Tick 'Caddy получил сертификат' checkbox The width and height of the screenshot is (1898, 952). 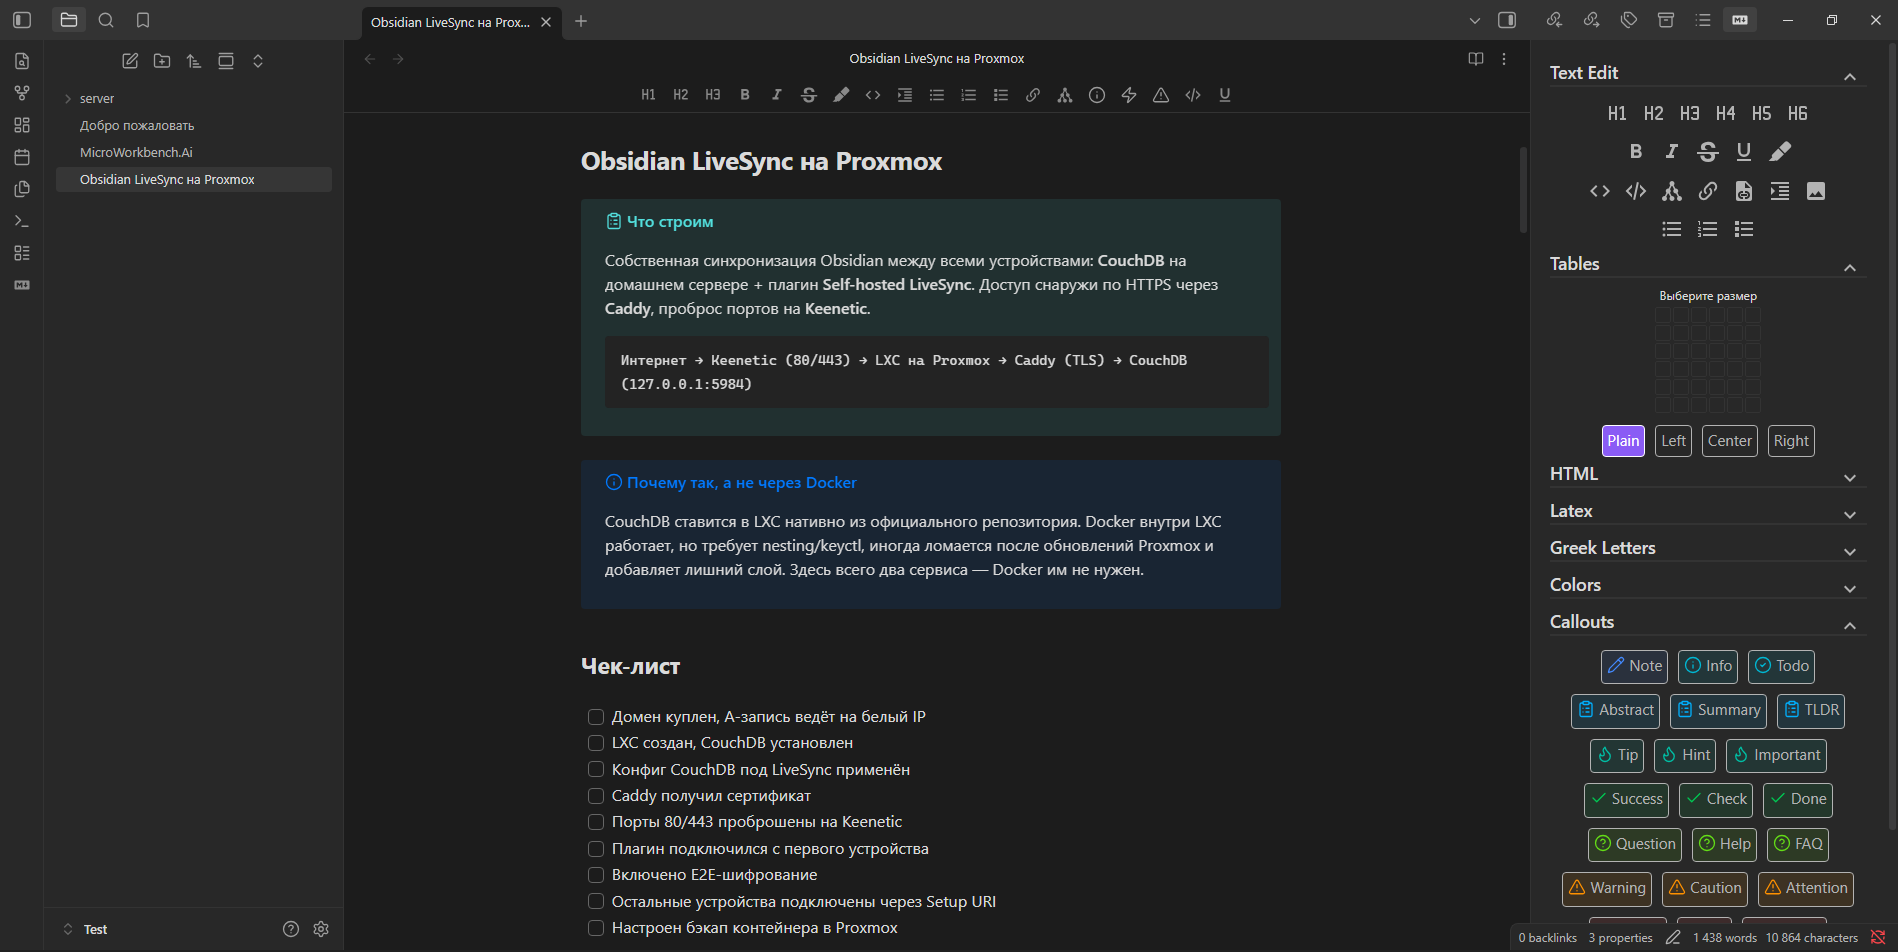click(x=596, y=796)
